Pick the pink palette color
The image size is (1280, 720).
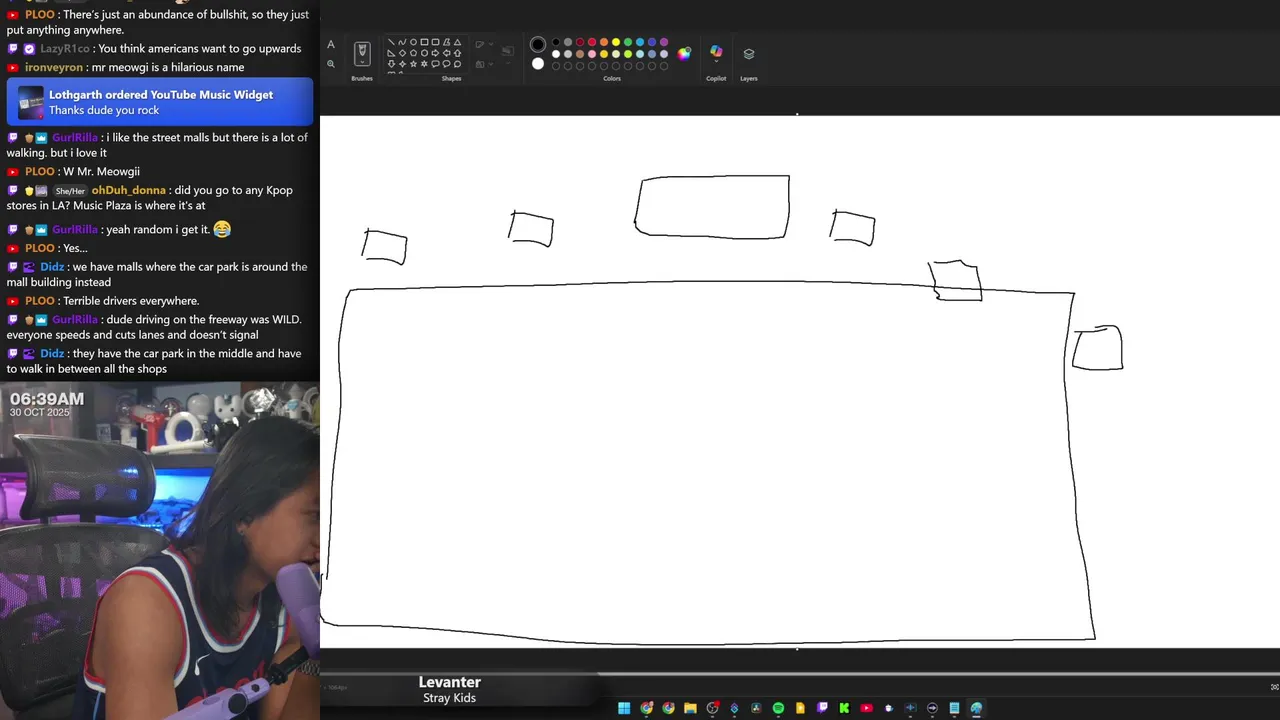592,54
